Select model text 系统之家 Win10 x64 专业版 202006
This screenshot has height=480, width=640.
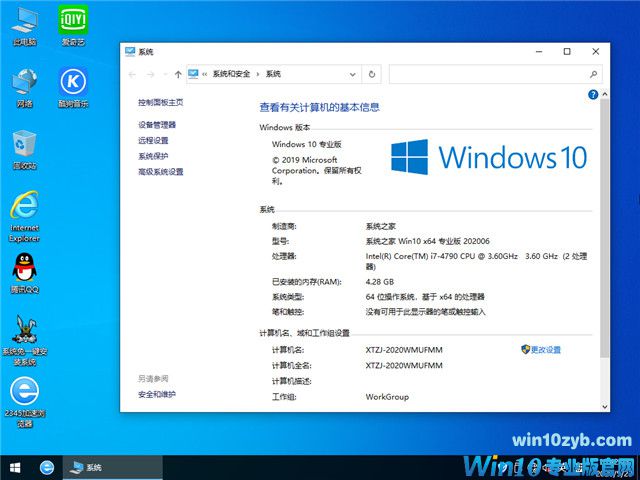pyautogui.click(x=427, y=241)
